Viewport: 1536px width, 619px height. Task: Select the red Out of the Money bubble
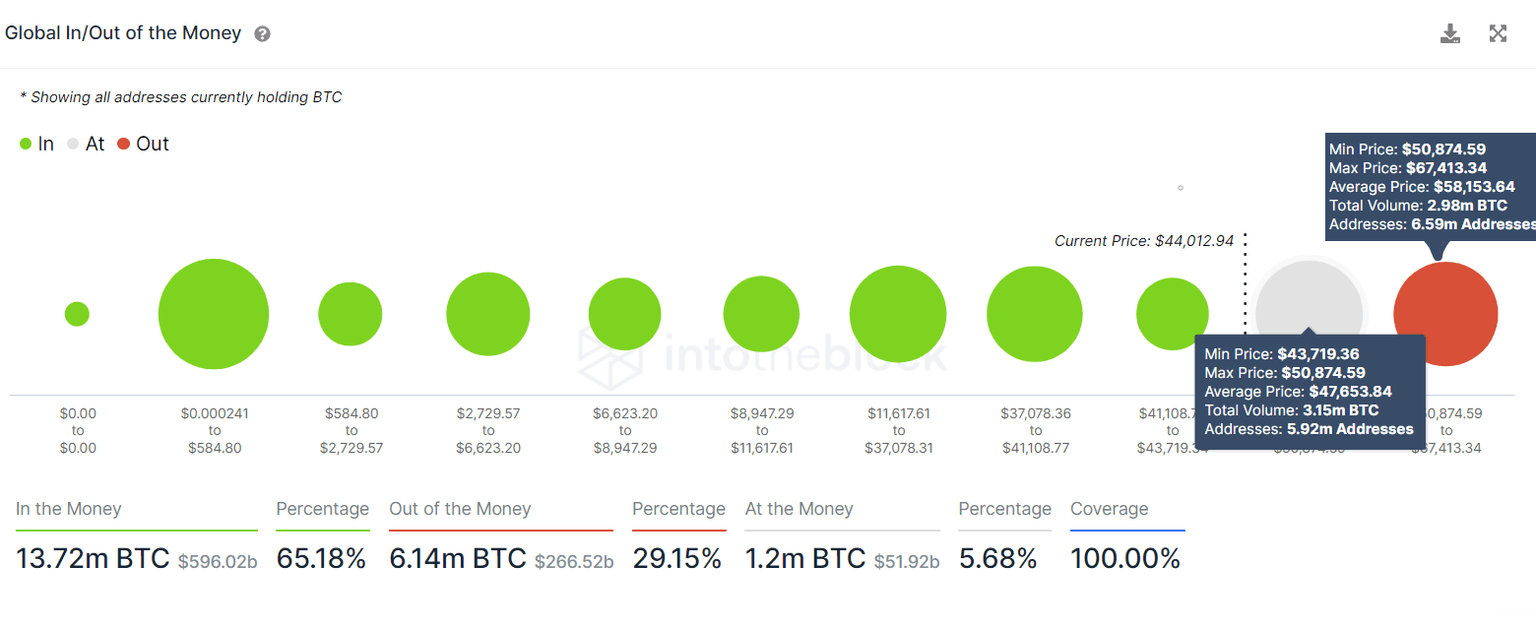[x=1446, y=314]
